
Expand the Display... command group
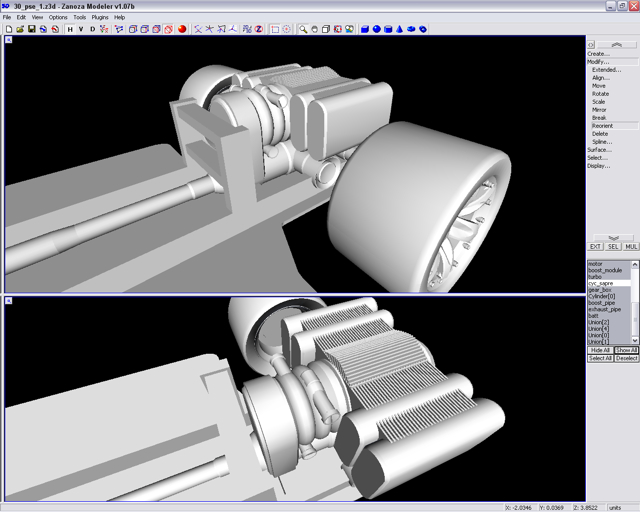point(598,166)
